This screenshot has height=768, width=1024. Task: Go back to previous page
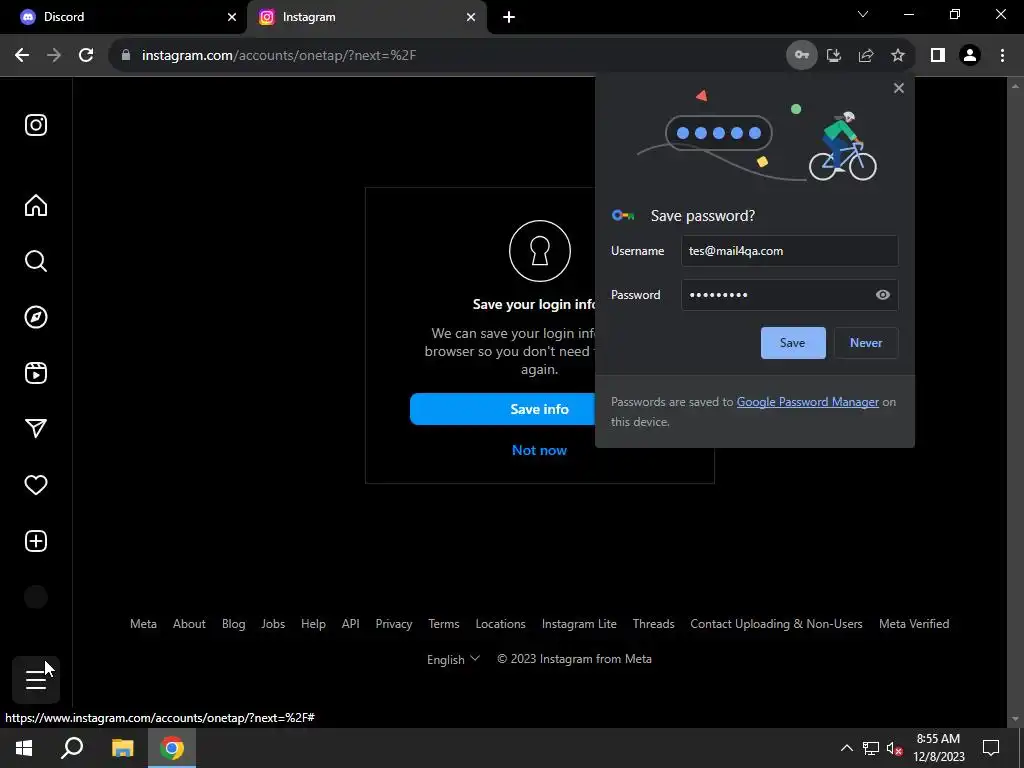(22, 55)
